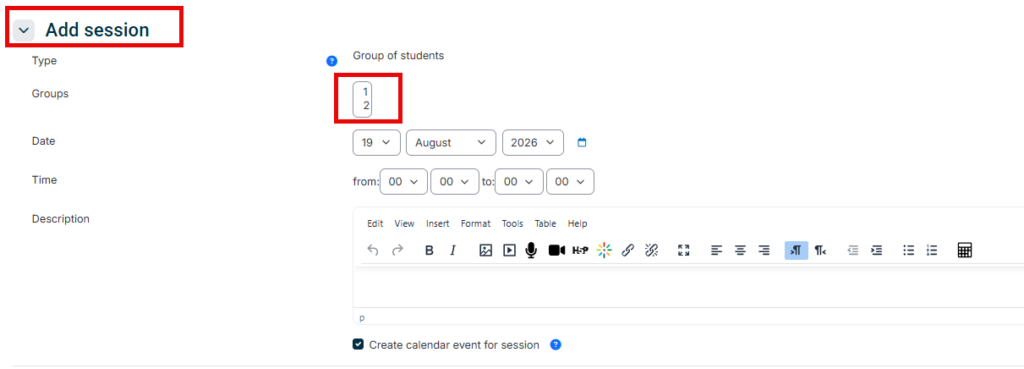The height and width of the screenshot is (369, 1024).
Task: Collapse the Add session section
Action: 24,30
